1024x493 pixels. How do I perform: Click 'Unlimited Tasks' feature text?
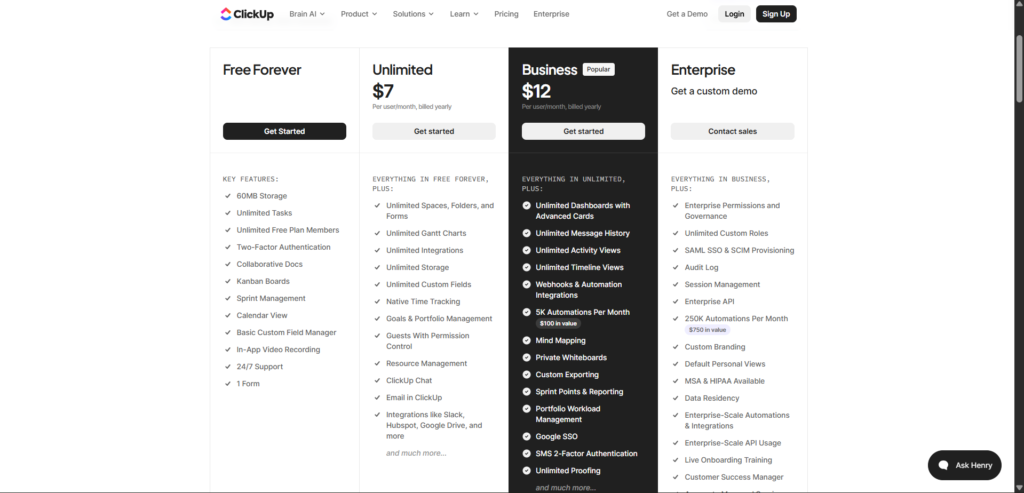coord(264,213)
